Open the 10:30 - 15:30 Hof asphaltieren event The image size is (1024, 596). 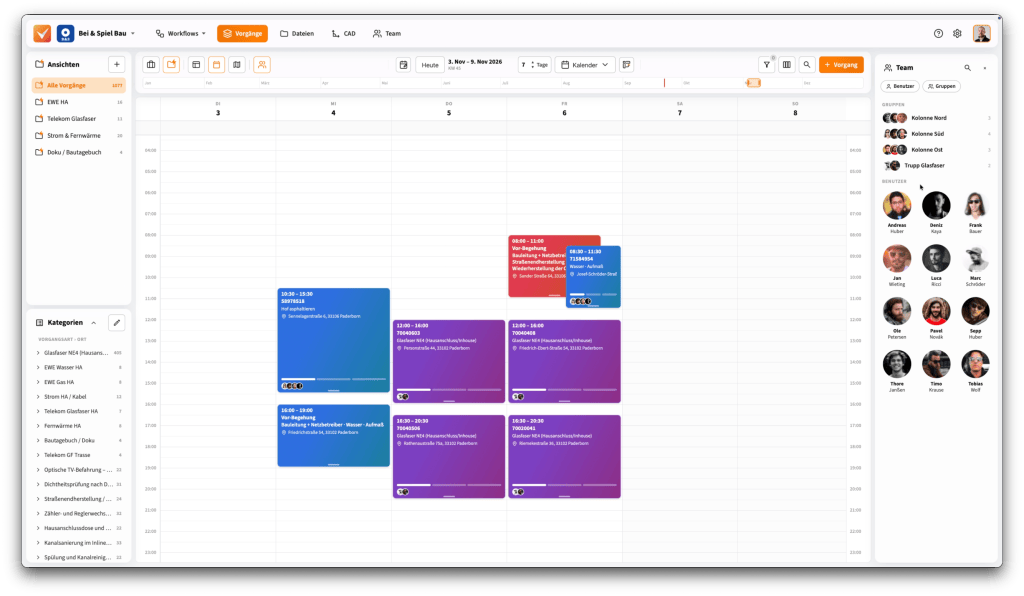334,340
